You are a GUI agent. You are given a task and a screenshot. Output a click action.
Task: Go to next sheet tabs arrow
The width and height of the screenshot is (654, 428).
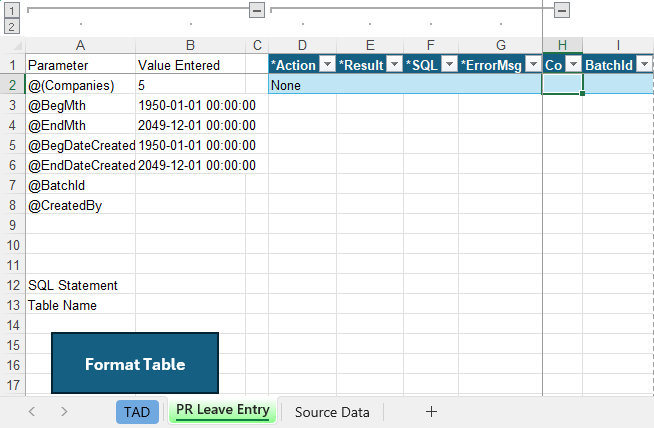(x=64, y=412)
